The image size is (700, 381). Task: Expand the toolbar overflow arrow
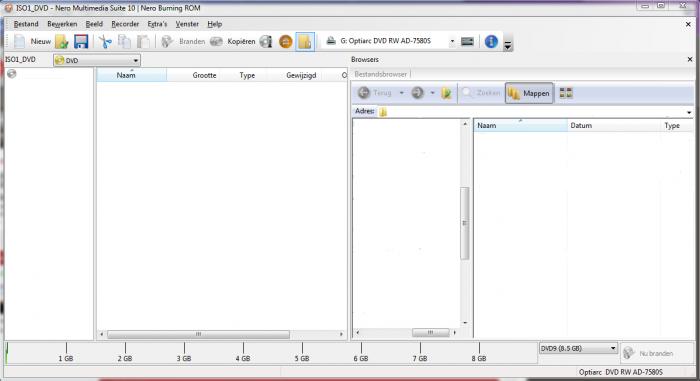click(x=508, y=45)
